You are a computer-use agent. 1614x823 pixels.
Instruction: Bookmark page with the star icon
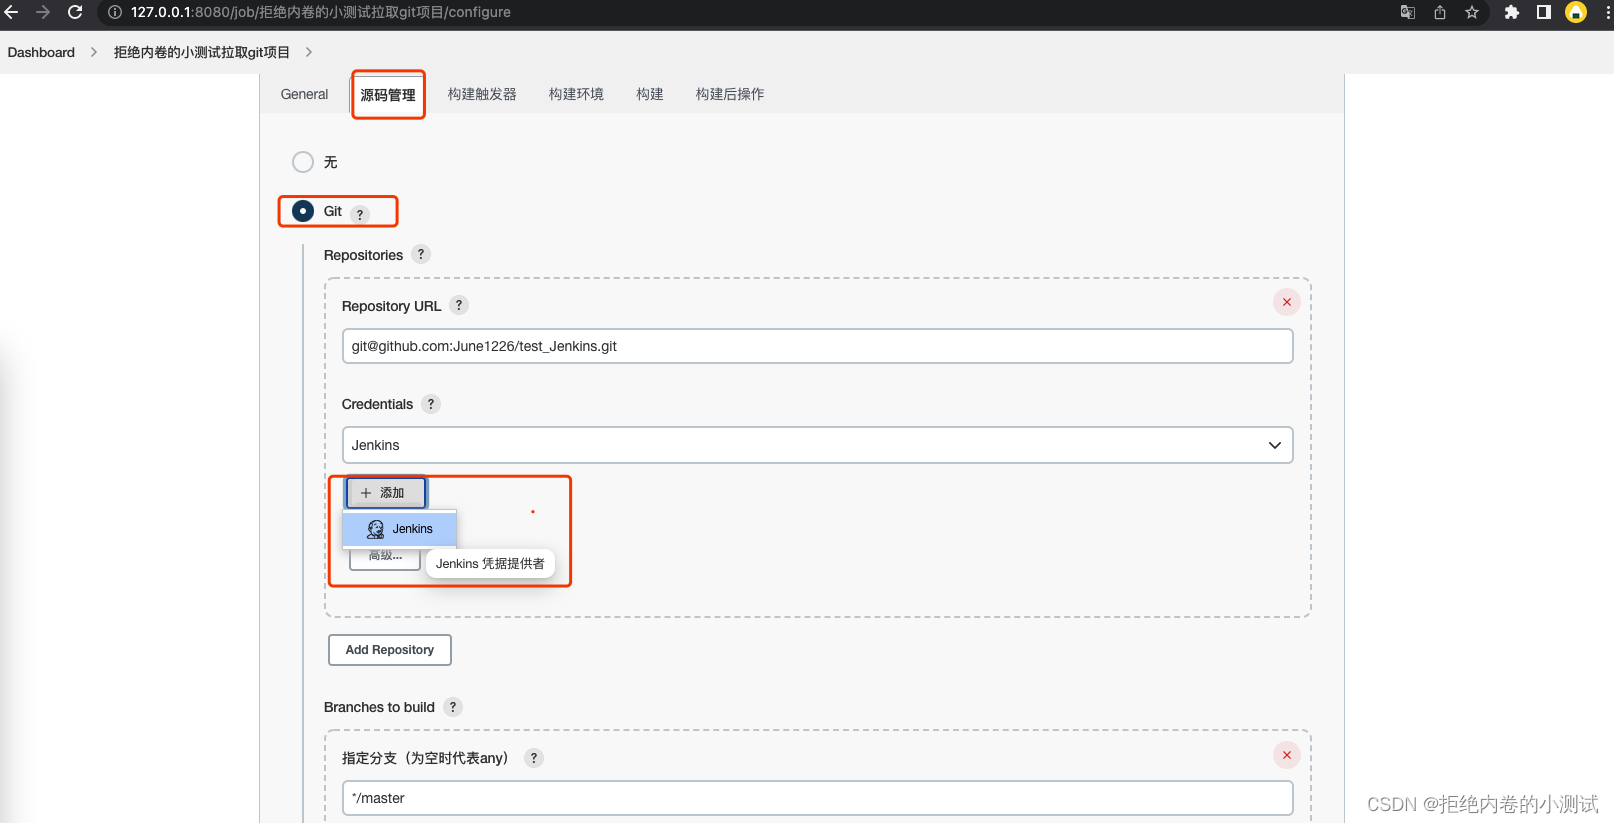(x=1472, y=12)
